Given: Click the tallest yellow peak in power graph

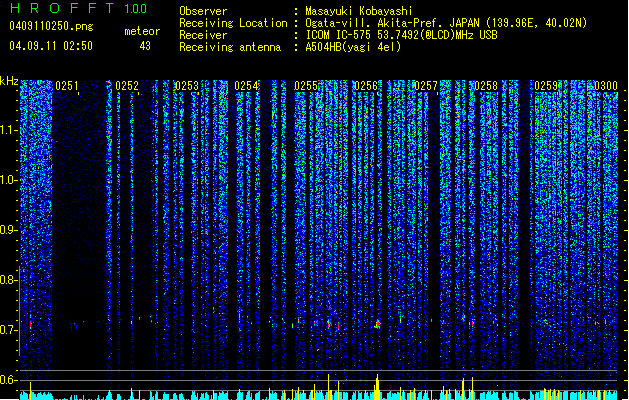Looking at the screenshot, I should pyautogui.click(x=377, y=387).
